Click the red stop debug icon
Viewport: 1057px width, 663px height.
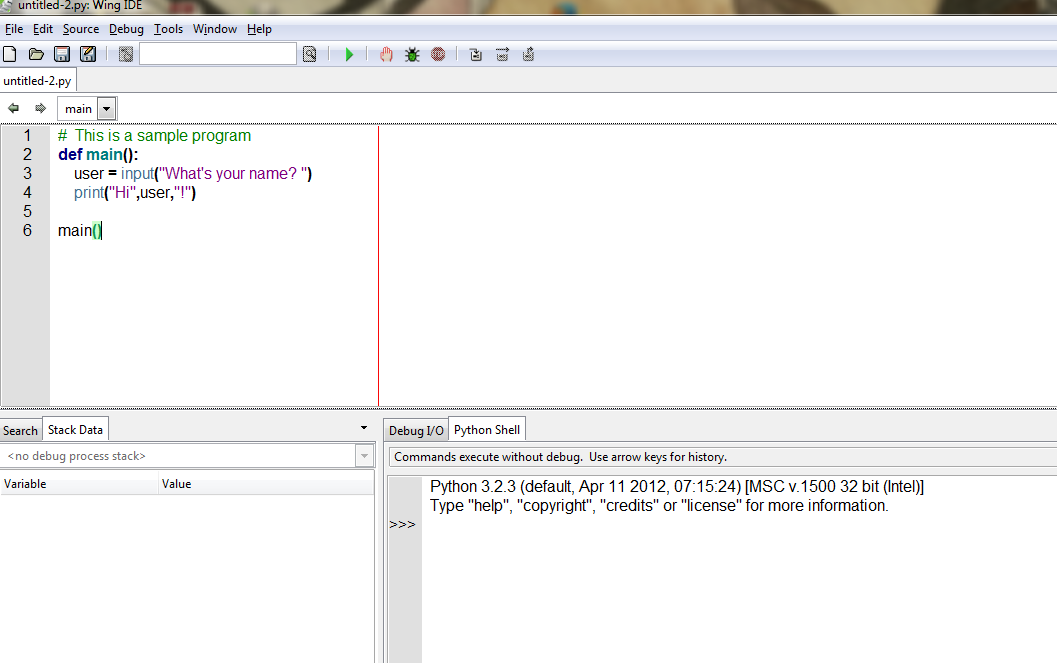click(438, 54)
